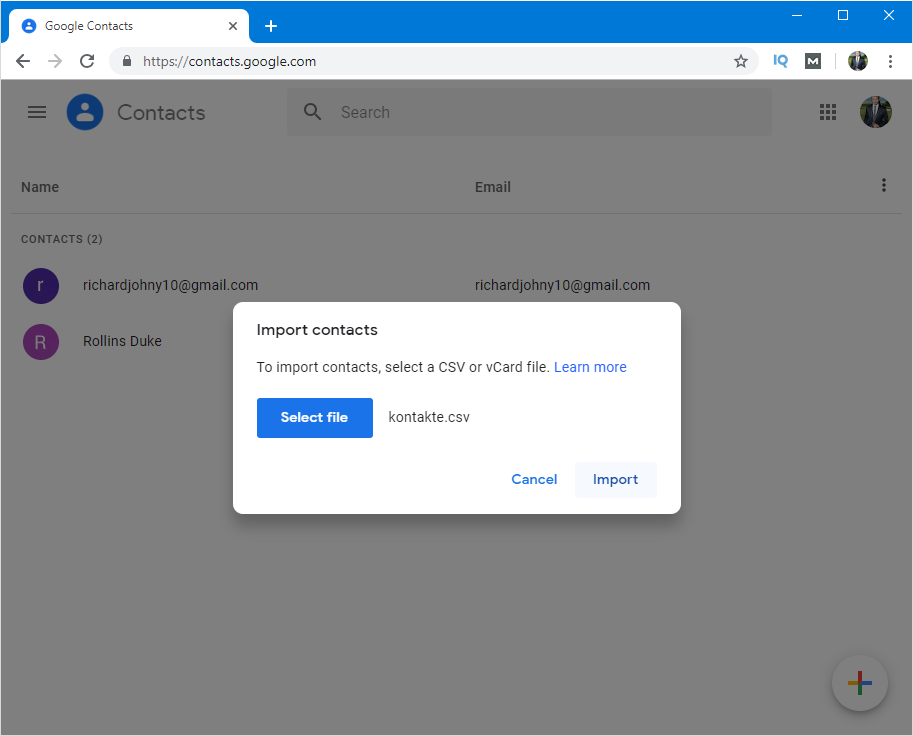This screenshot has width=913, height=736.
Task: Click the create contact plus button
Action: (x=859, y=683)
